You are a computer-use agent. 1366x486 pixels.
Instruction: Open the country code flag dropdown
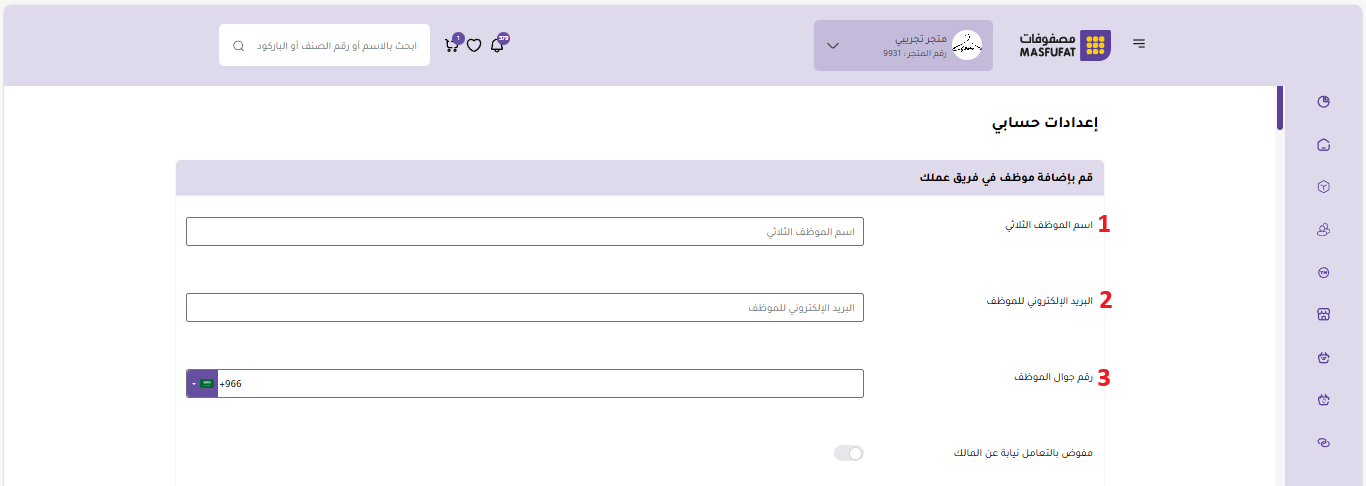coord(202,384)
